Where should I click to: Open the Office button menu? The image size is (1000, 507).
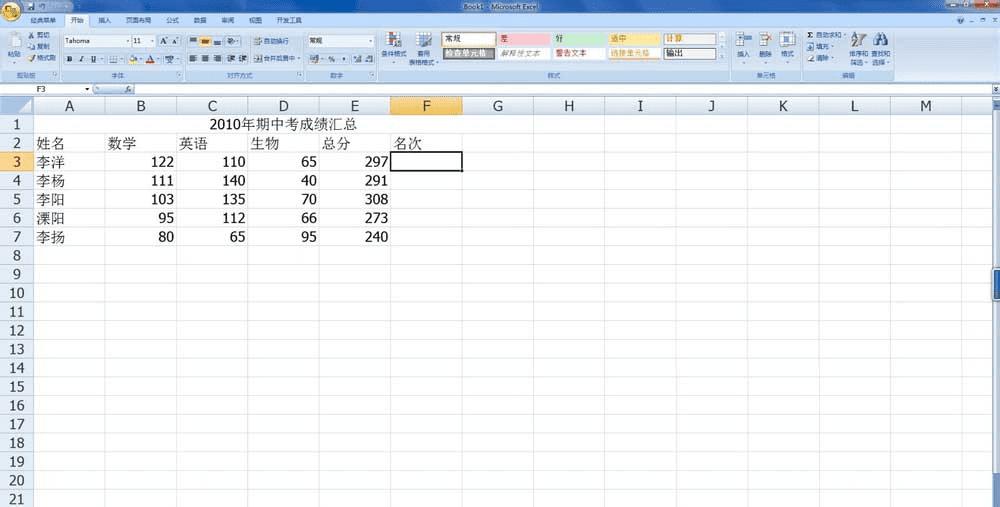tap(11, 11)
